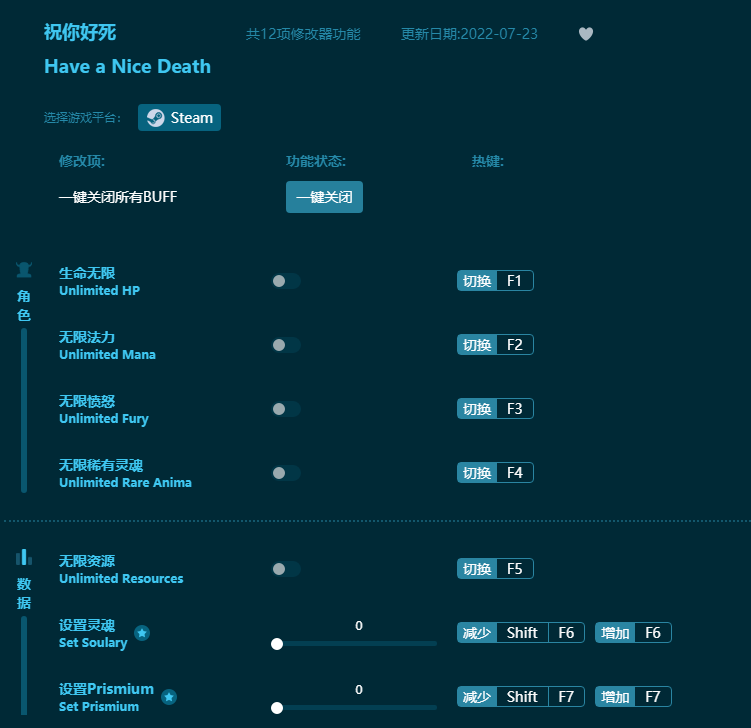Click the 减少 Shift F7 hotkey button
The height and width of the screenshot is (728, 751).
[521, 697]
